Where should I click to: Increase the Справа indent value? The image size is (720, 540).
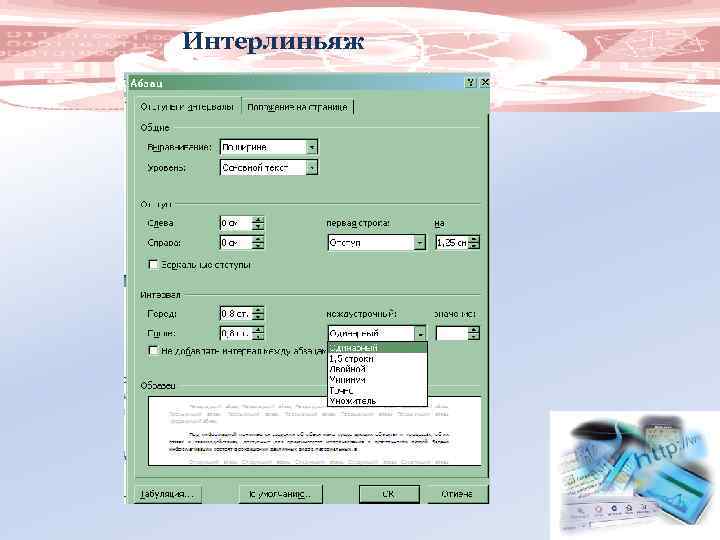[258, 239]
